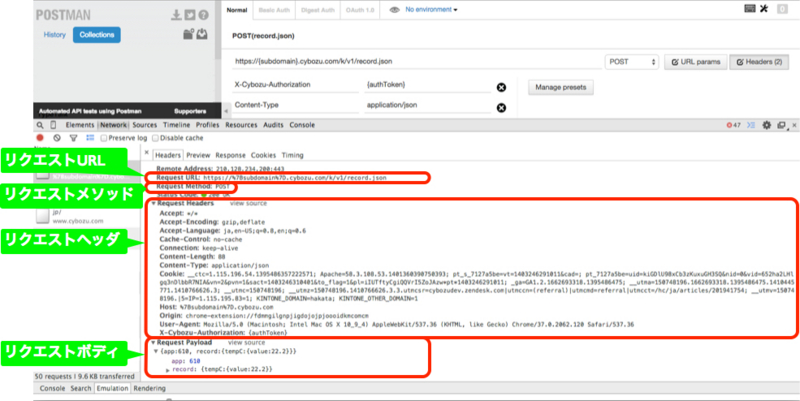Click the {authToken} header value field
Viewport: 800px width, 401px height.
click(x=428, y=86)
